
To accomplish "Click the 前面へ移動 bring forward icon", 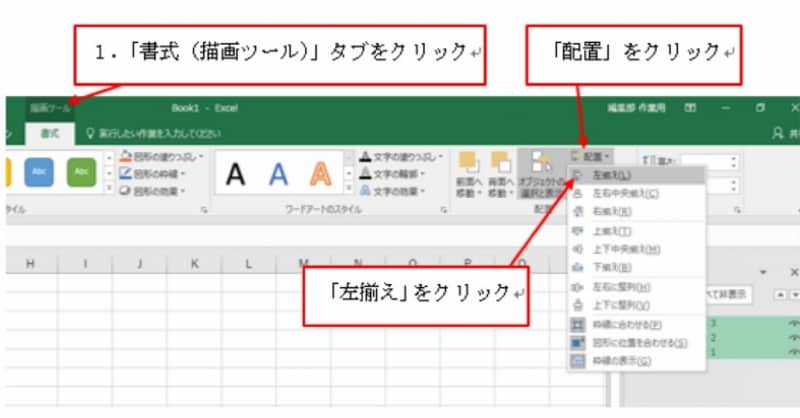I will click(468, 162).
